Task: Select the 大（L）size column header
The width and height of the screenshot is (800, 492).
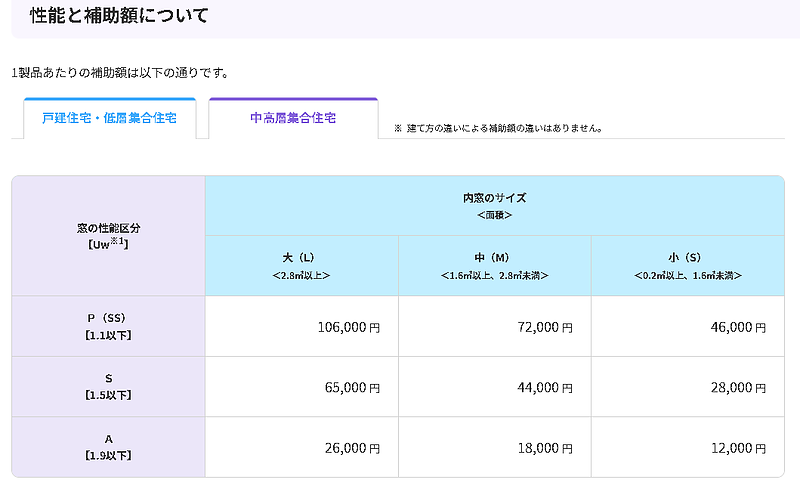Action: [x=301, y=265]
